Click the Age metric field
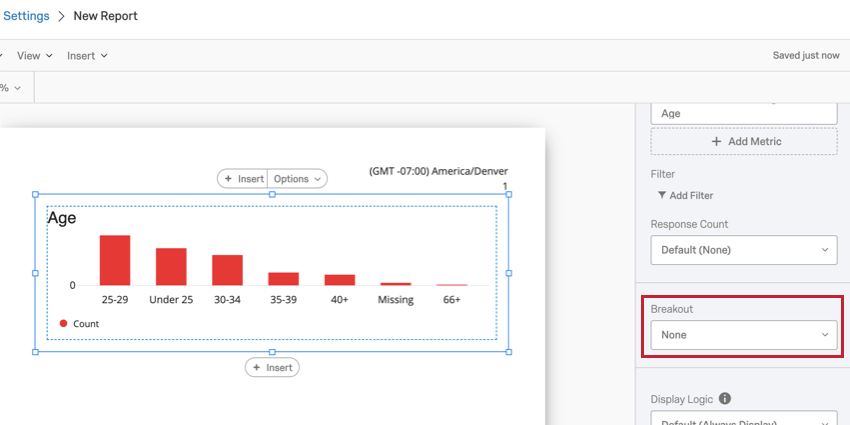The image size is (850, 425). pyautogui.click(x=744, y=113)
